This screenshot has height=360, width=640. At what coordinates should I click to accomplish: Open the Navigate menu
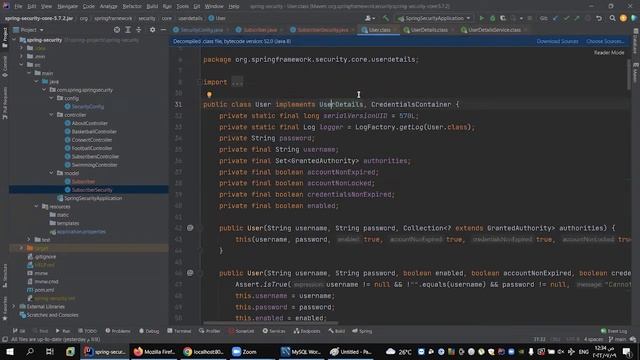point(67,7)
